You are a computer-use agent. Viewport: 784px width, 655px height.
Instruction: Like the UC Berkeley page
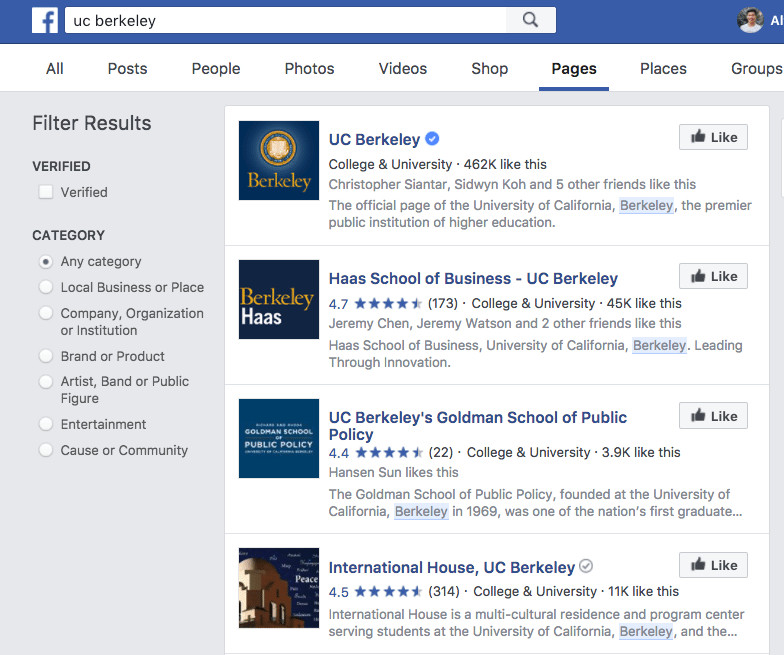tap(714, 137)
